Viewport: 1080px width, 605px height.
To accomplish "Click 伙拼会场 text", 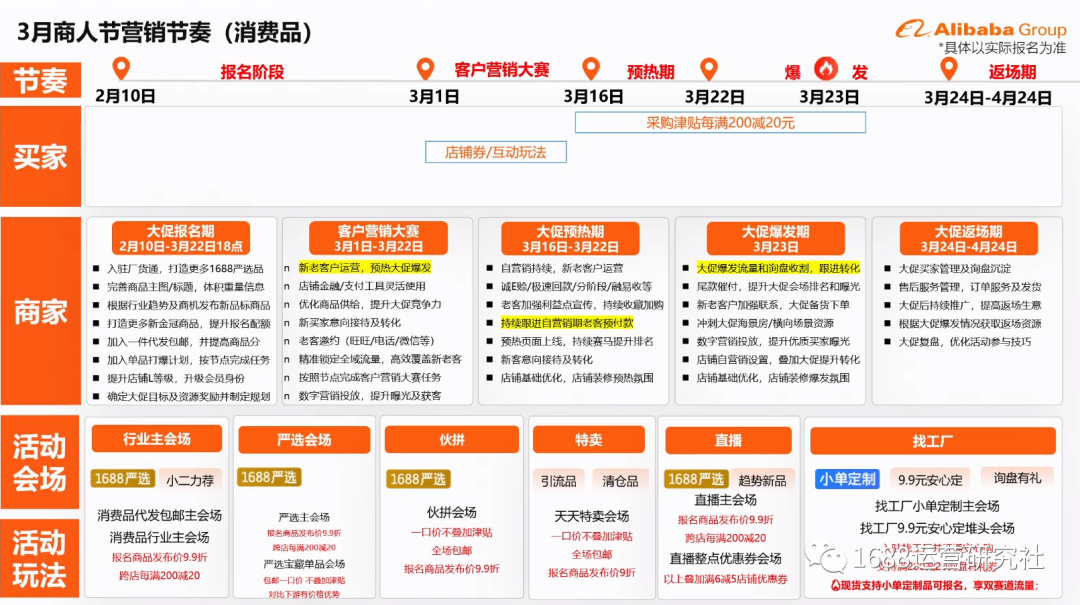I will pyautogui.click(x=451, y=512).
